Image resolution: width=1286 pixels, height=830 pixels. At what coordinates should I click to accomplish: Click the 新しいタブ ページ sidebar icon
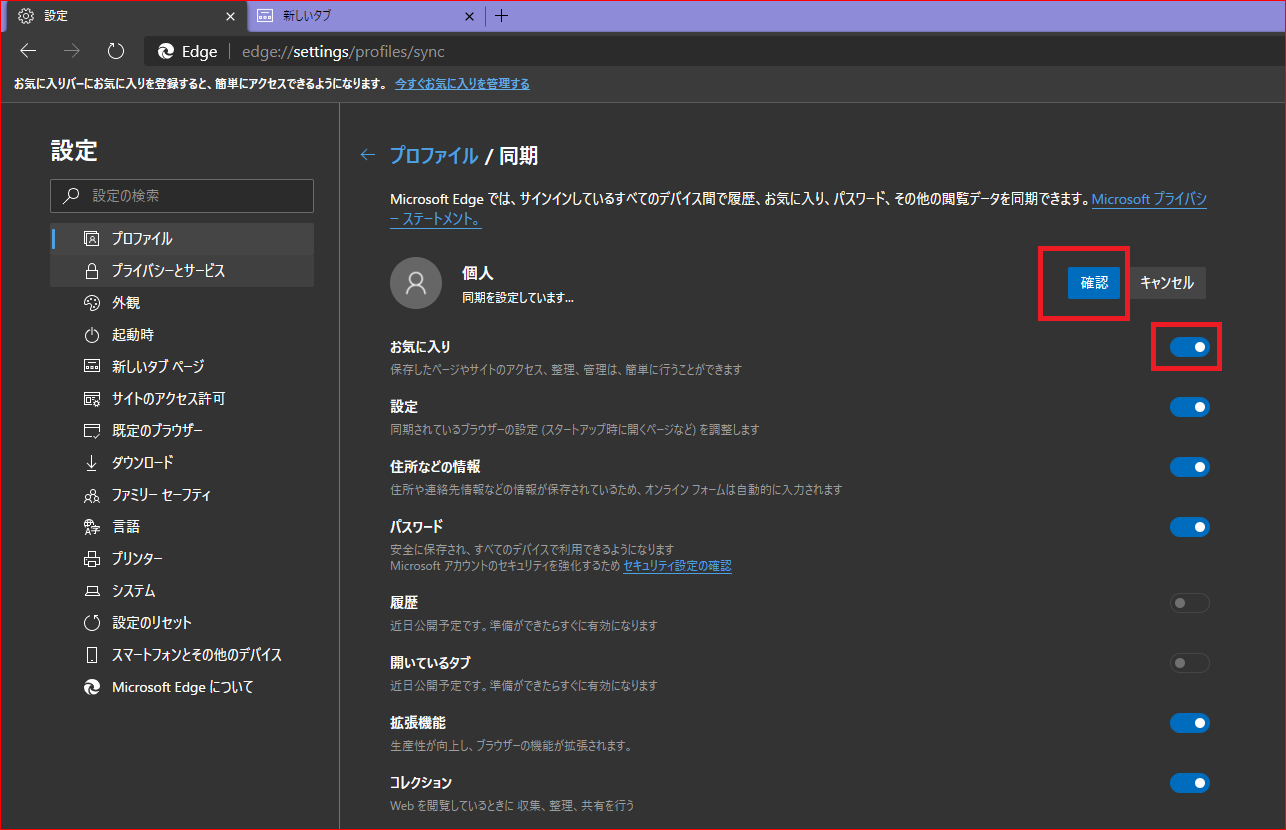coord(92,367)
